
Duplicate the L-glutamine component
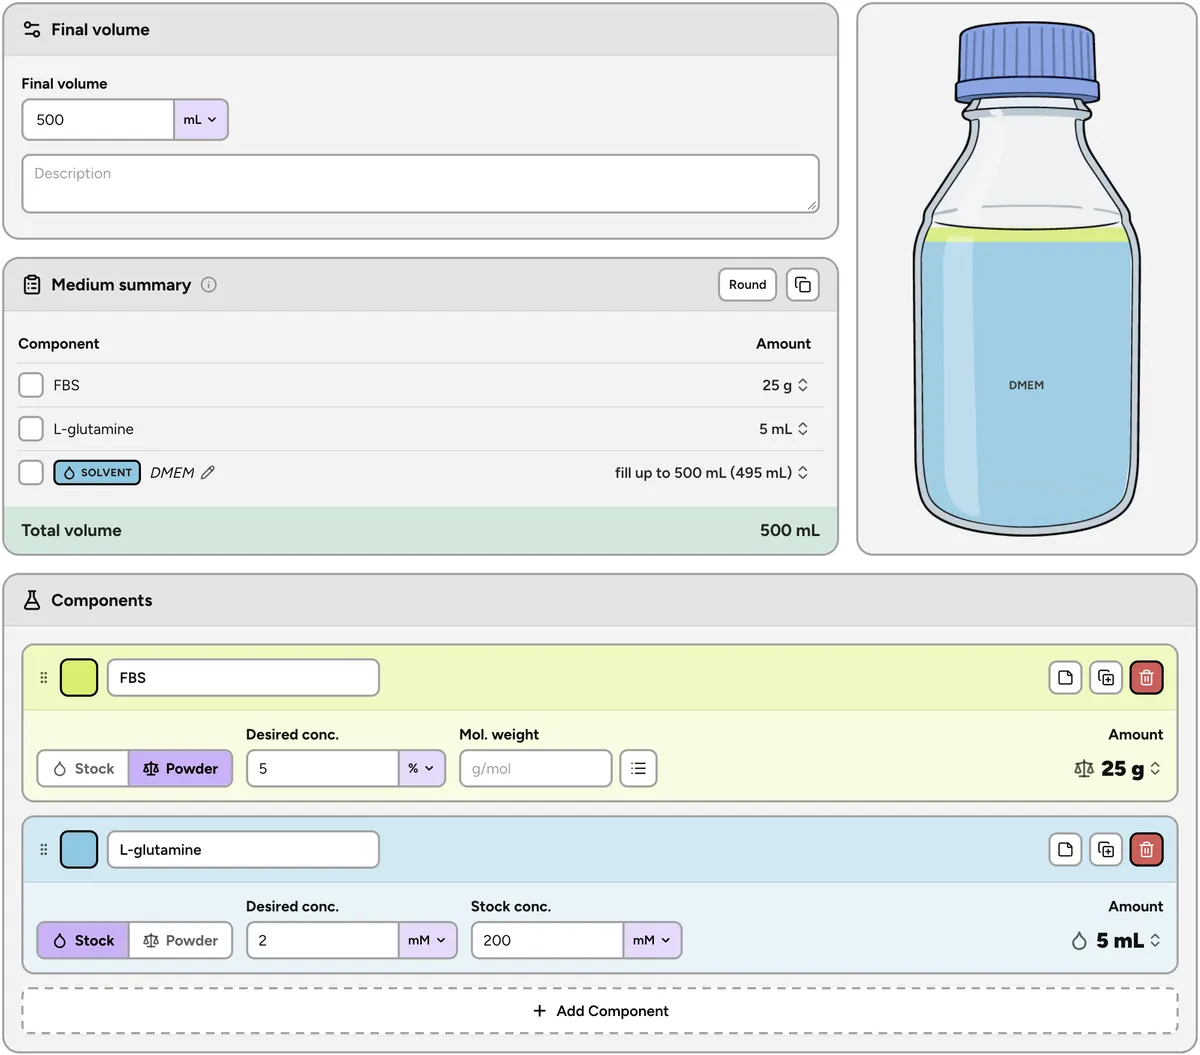[1106, 850]
